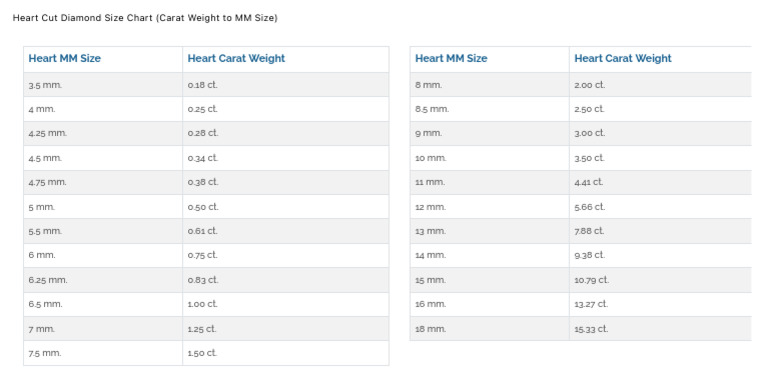Viewport: 768px width, 373px height.
Task: Click the '5.66 ct.' cell
Action: (660, 207)
